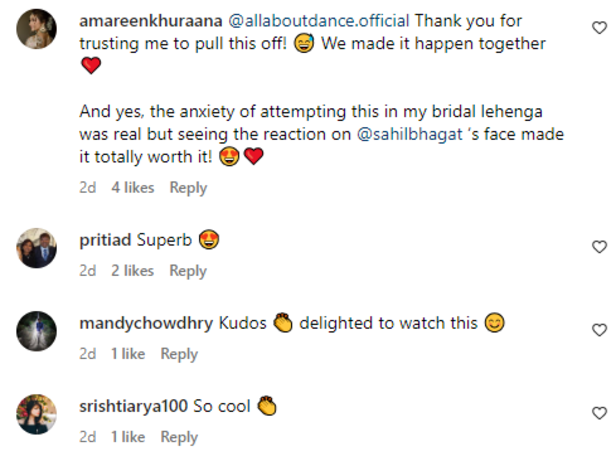View the 4 likes on amareenkhuraana's comment
The width and height of the screenshot is (616, 461).
click(x=132, y=188)
